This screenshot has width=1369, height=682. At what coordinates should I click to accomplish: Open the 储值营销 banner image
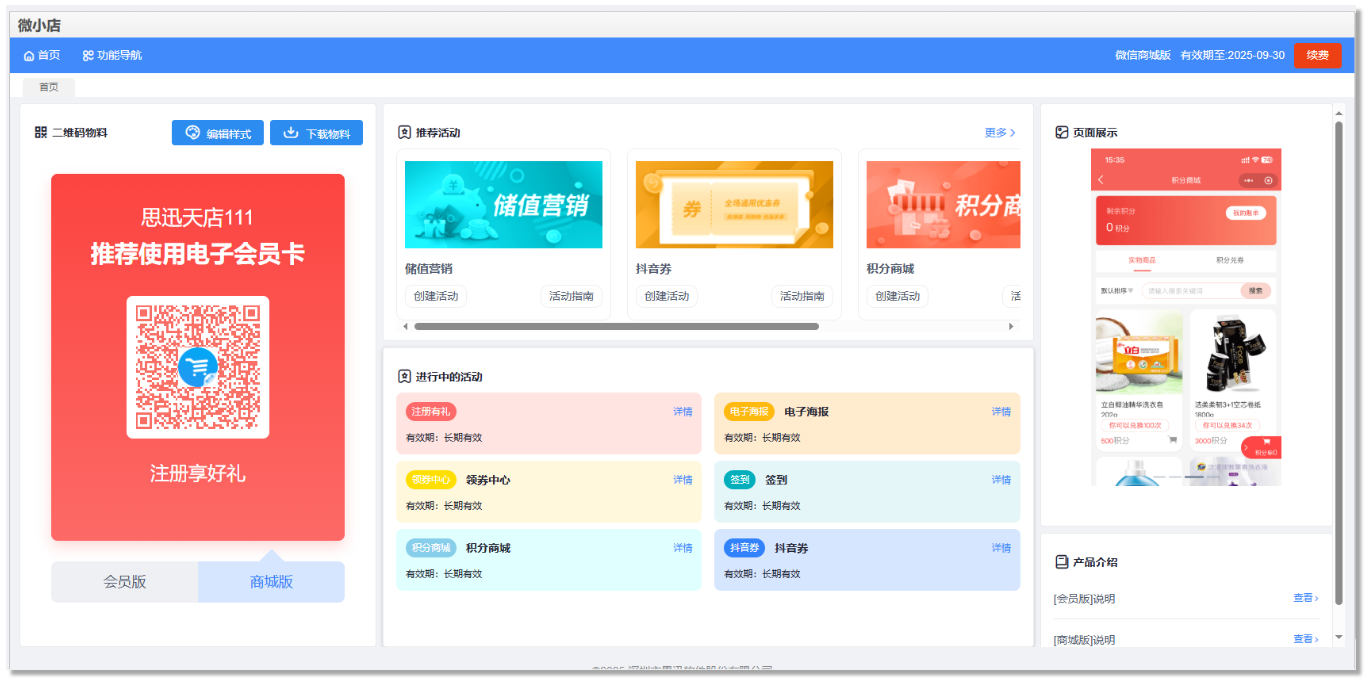504,204
